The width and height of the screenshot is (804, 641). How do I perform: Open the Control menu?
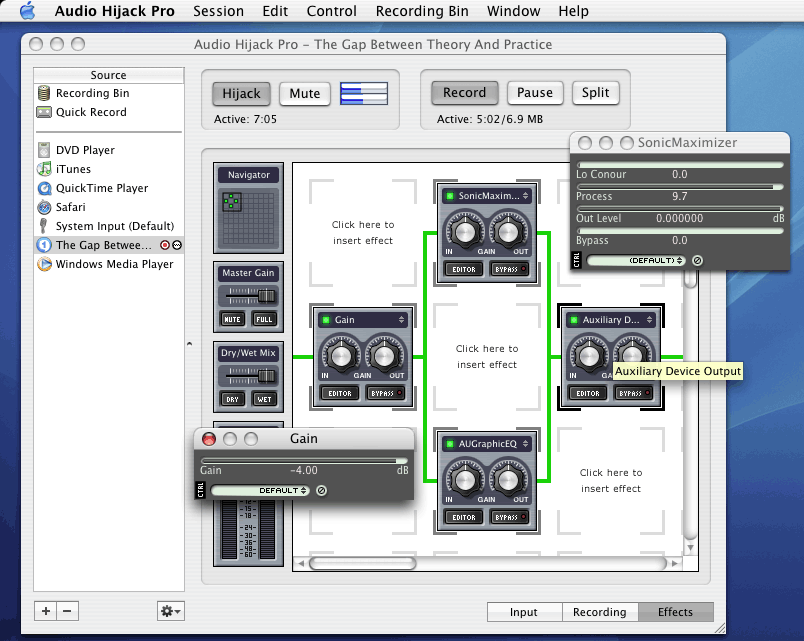point(331,11)
